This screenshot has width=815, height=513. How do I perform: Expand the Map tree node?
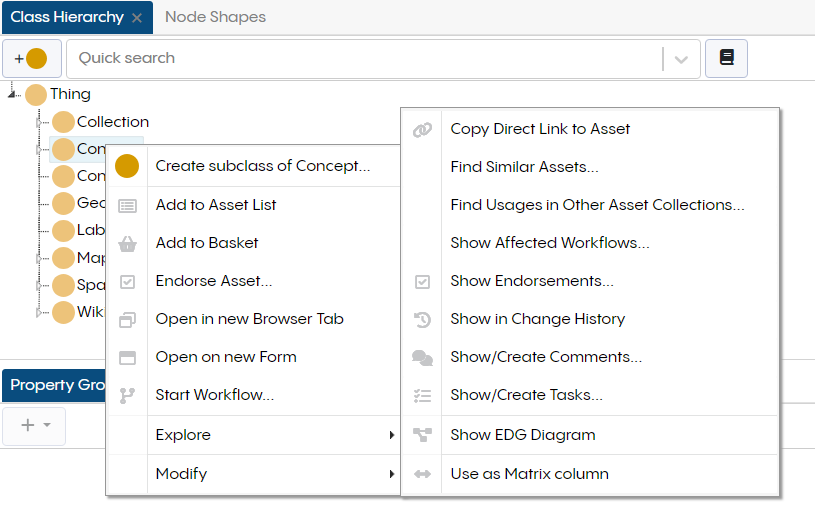coord(38,258)
